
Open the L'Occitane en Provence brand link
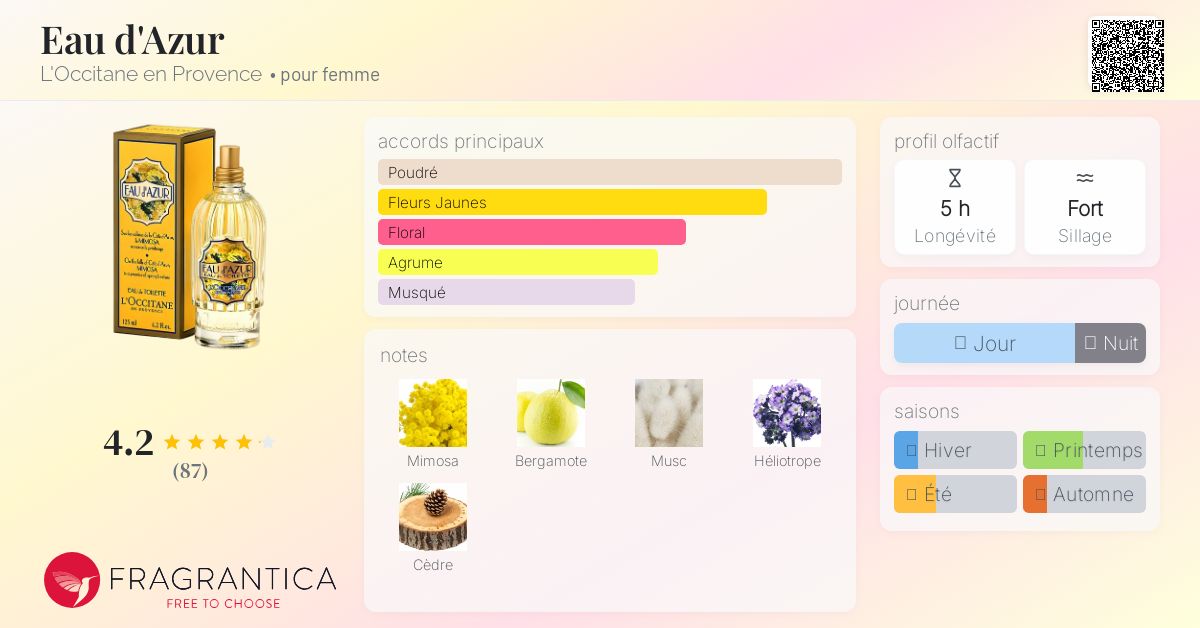click(151, 75)
